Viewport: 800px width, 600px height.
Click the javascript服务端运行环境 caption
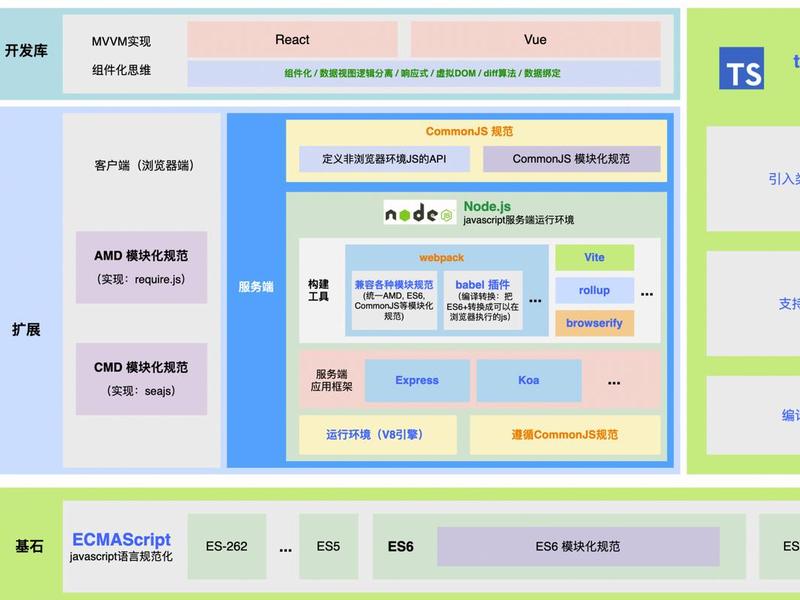[518, 220]
